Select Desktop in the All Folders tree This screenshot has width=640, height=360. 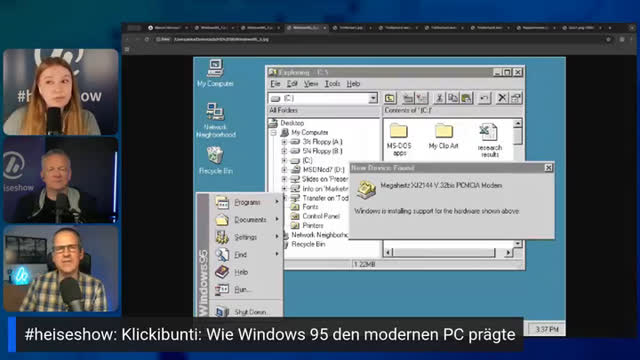[x=292, y=123]
